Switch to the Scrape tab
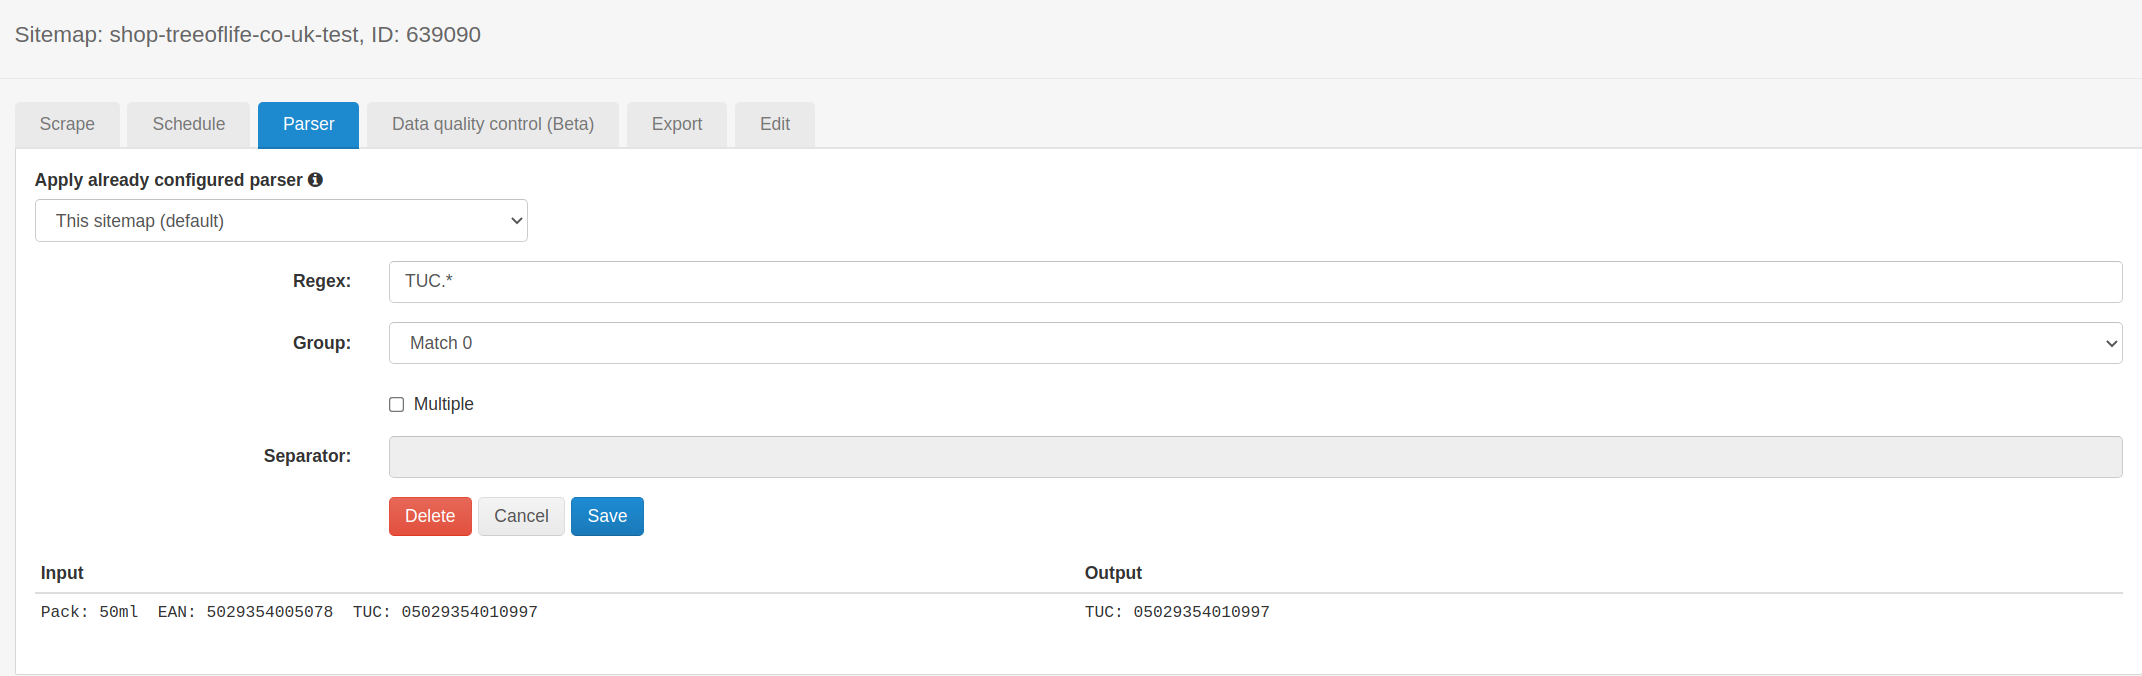This screenshot has width=2142, height=676. click(67, 124)
